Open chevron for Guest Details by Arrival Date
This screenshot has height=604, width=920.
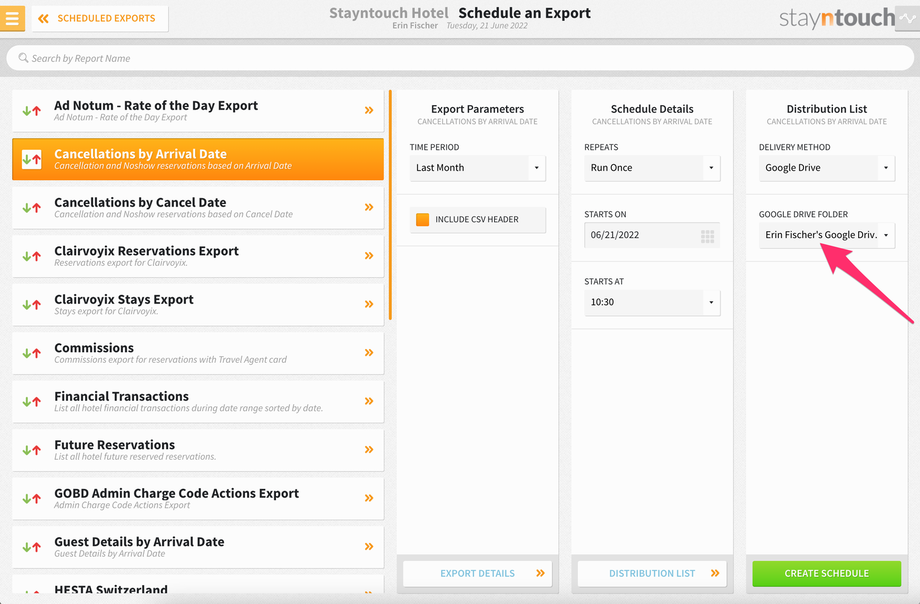[x=368, y=546]
